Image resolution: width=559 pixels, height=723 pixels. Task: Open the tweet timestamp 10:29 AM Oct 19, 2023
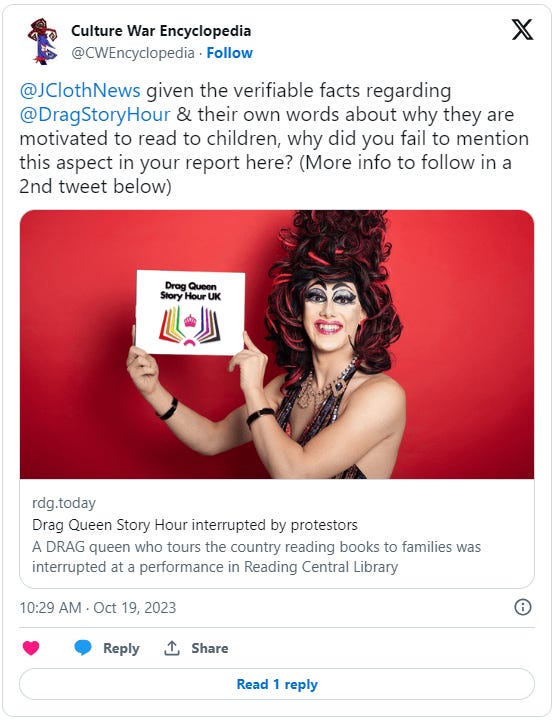(98, 607)
